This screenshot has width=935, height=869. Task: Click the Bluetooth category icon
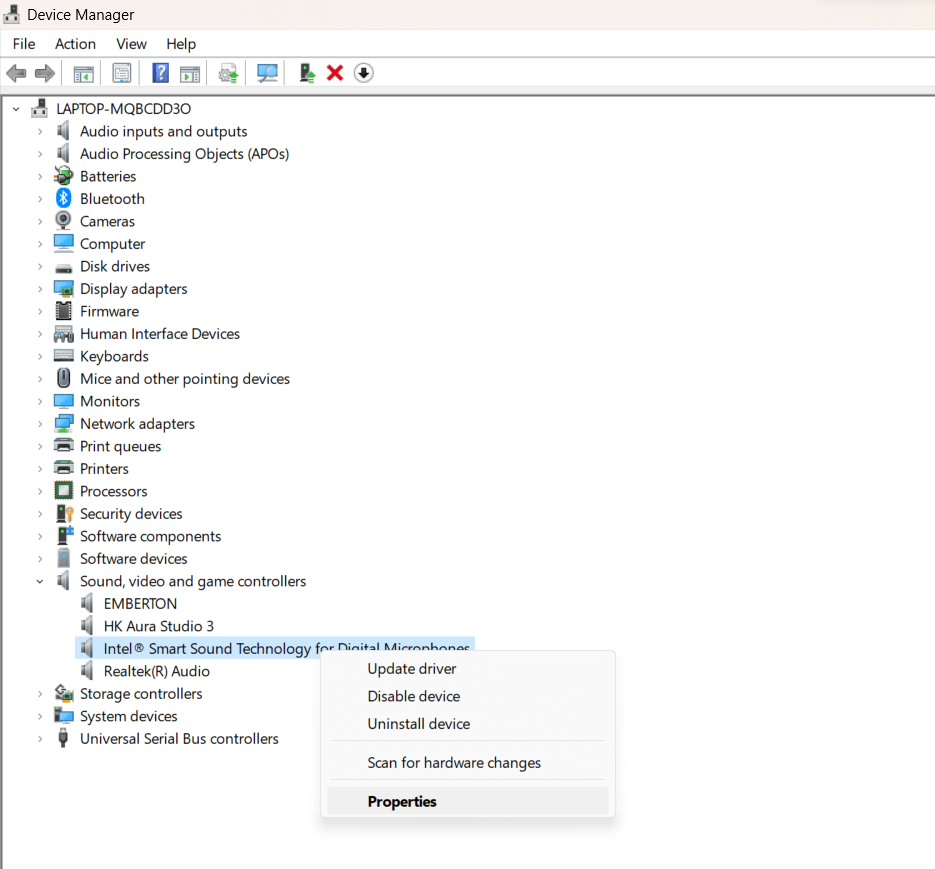(x=64, y=198)
